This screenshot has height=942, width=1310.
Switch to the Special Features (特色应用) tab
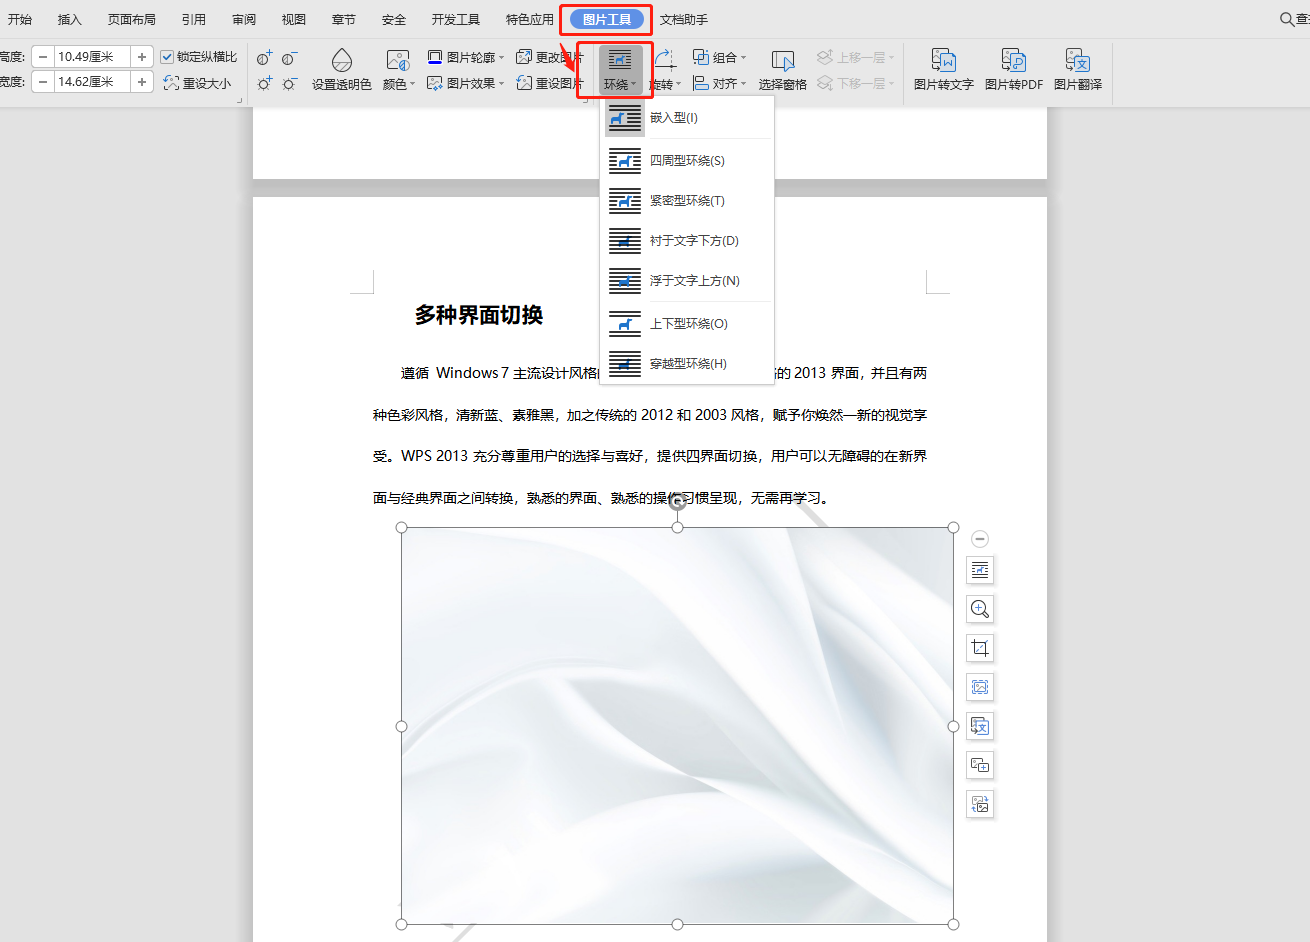pyautogui.click(x=530, y=19)
